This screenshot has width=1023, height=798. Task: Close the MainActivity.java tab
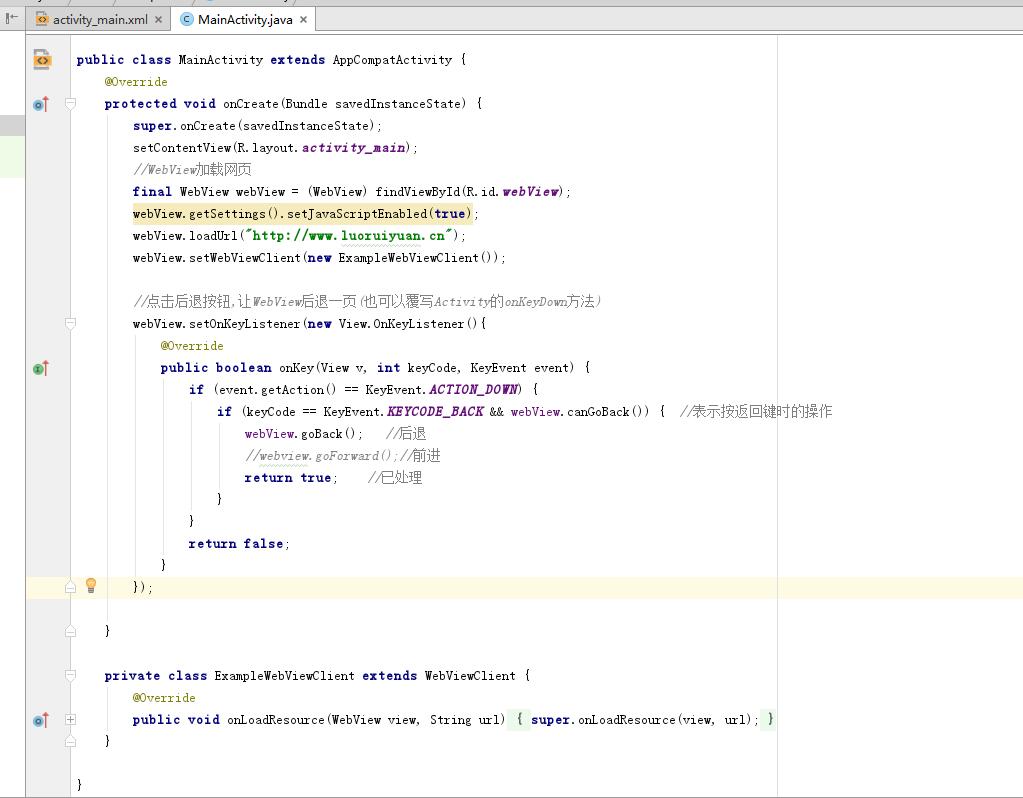303,20
